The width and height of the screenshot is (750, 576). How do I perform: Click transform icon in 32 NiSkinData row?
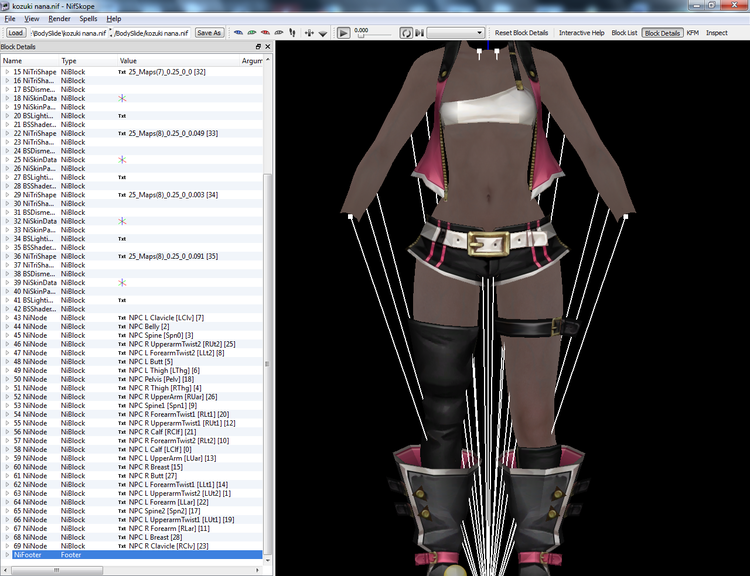(x=122, y=221)
